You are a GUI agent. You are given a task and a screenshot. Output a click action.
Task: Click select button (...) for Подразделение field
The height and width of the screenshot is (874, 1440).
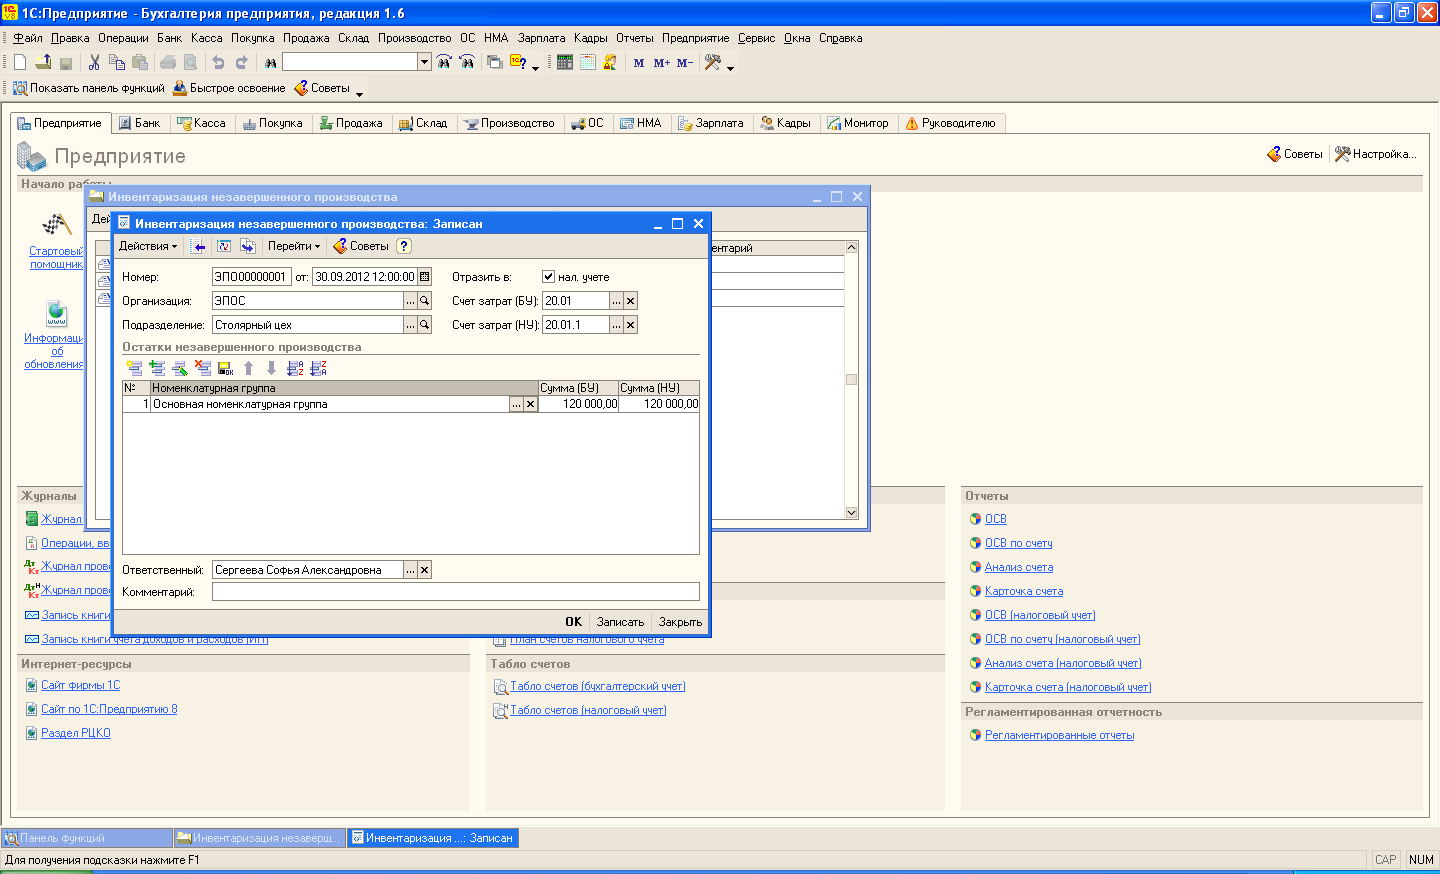(410, 325)
